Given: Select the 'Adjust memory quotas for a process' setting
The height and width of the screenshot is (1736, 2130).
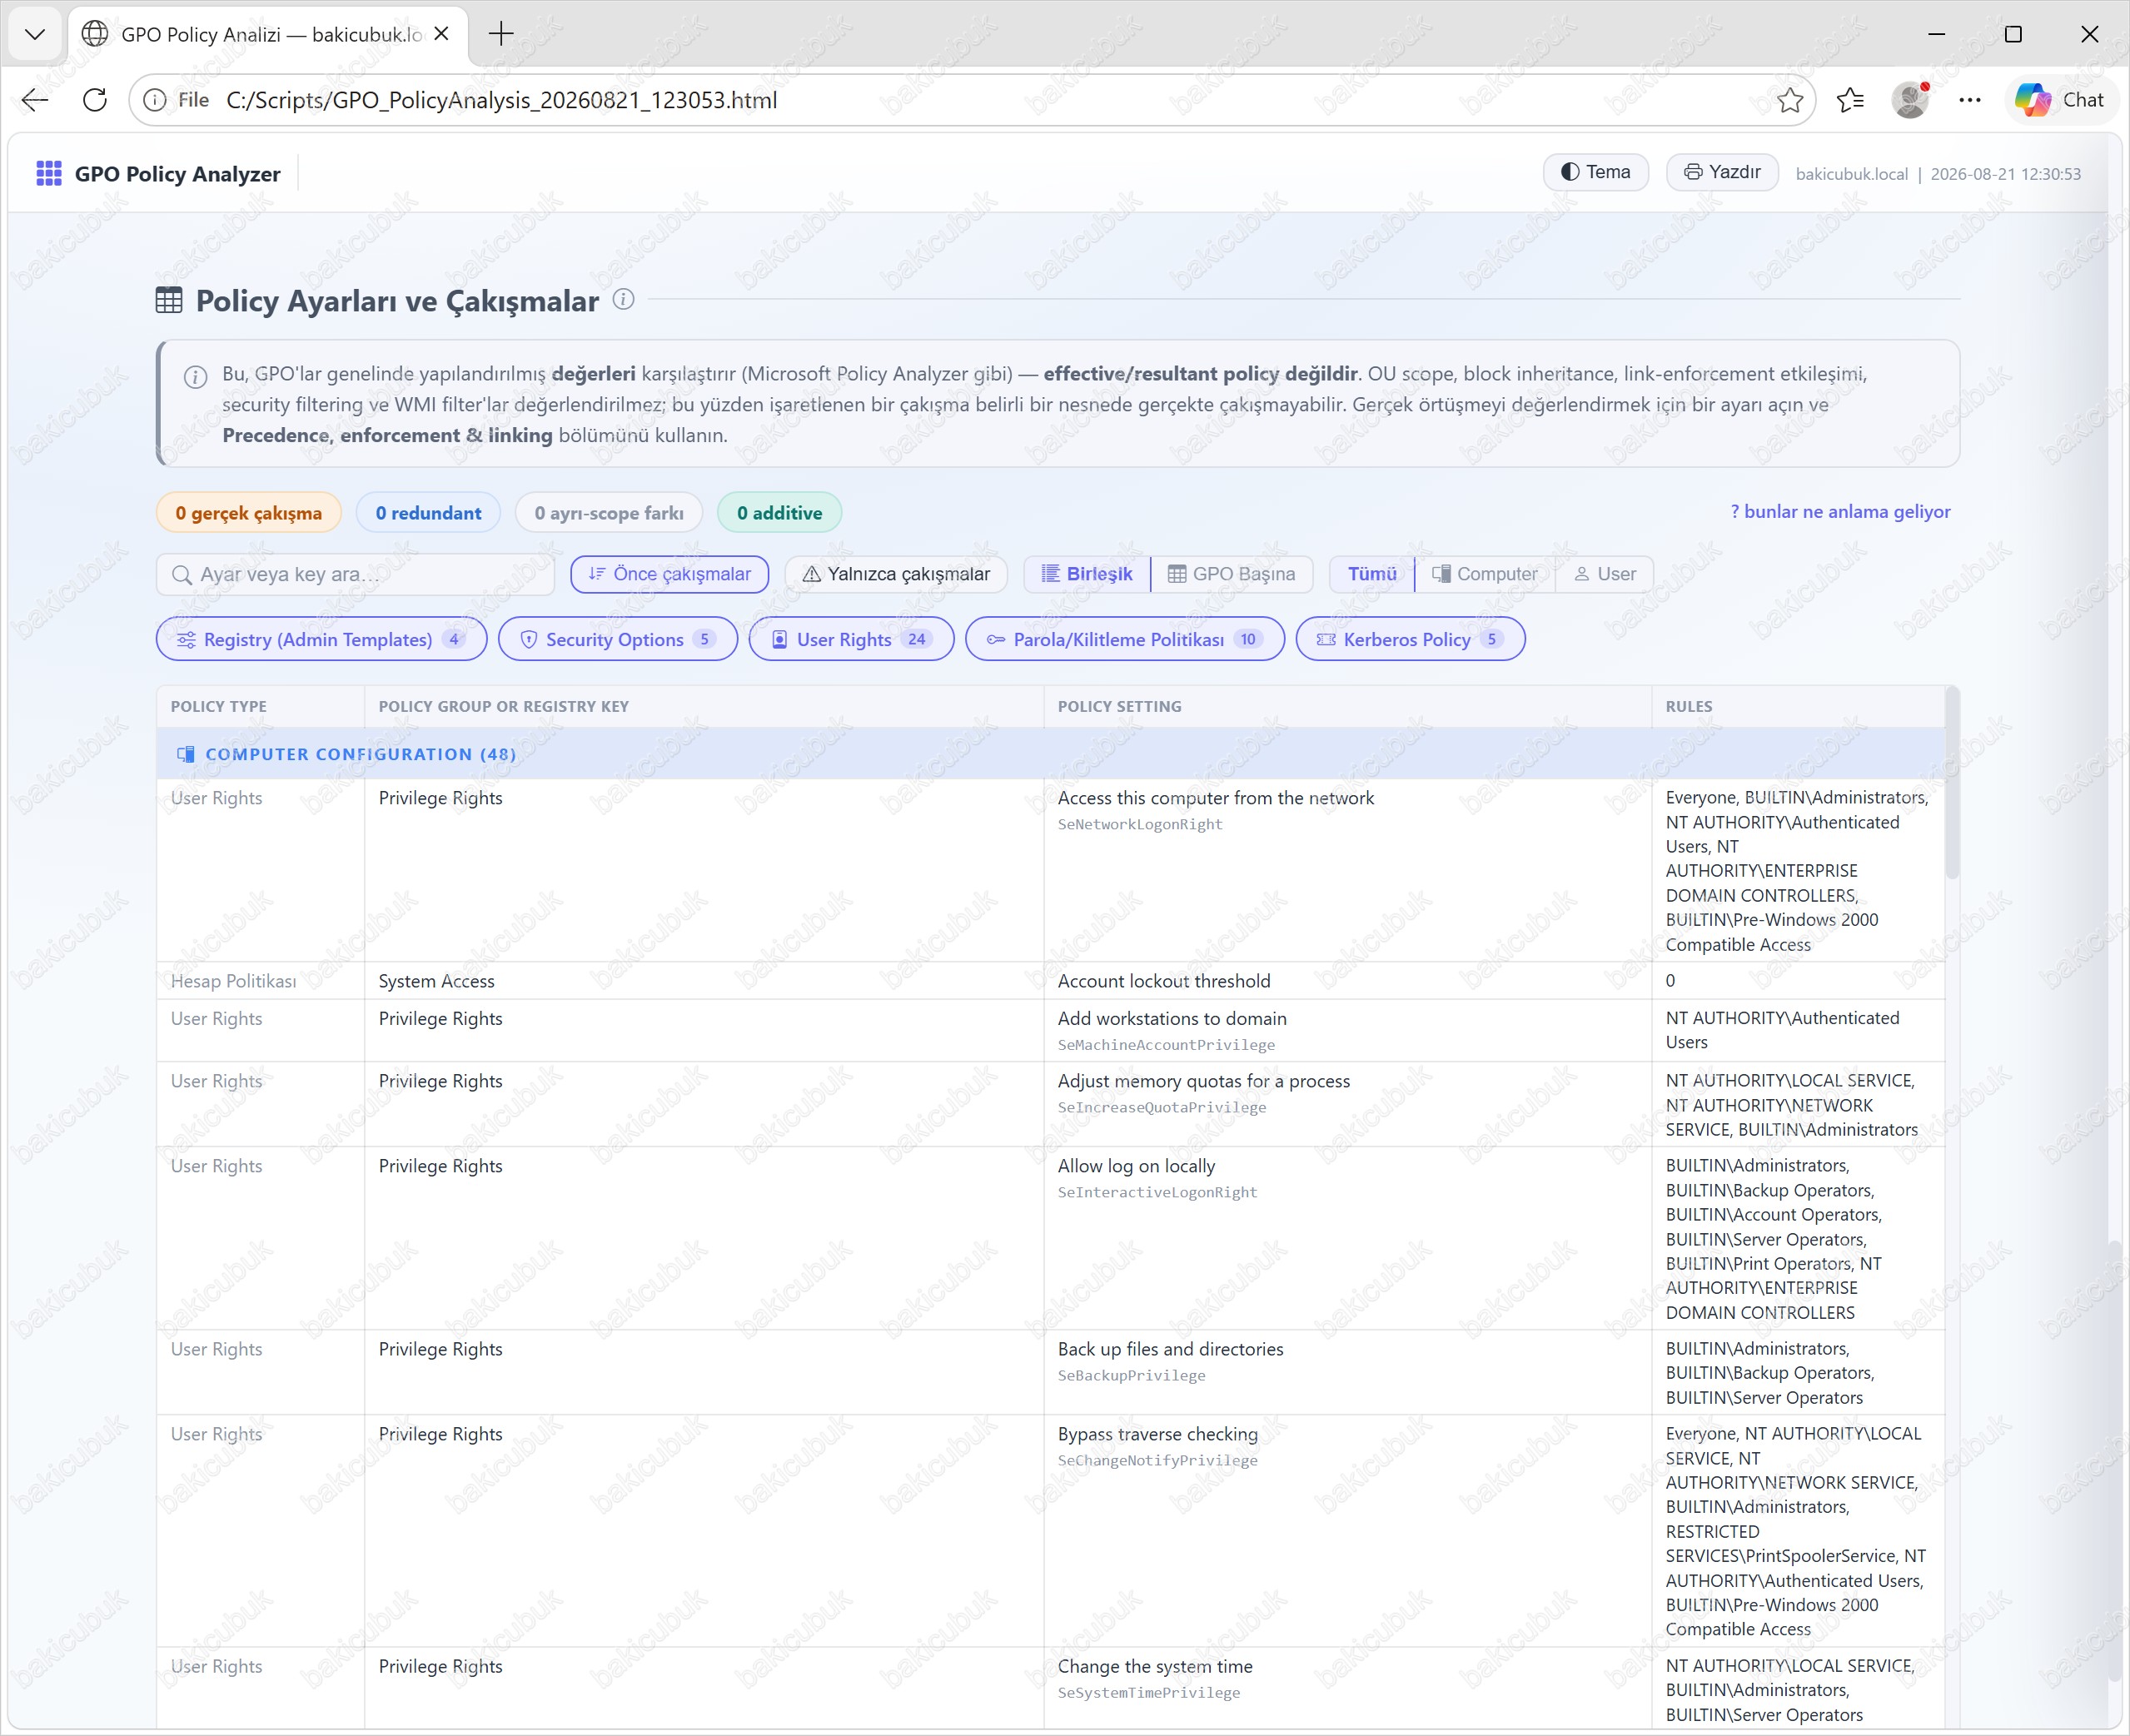Looking at the screenshot, I should coord(1204,1081).
